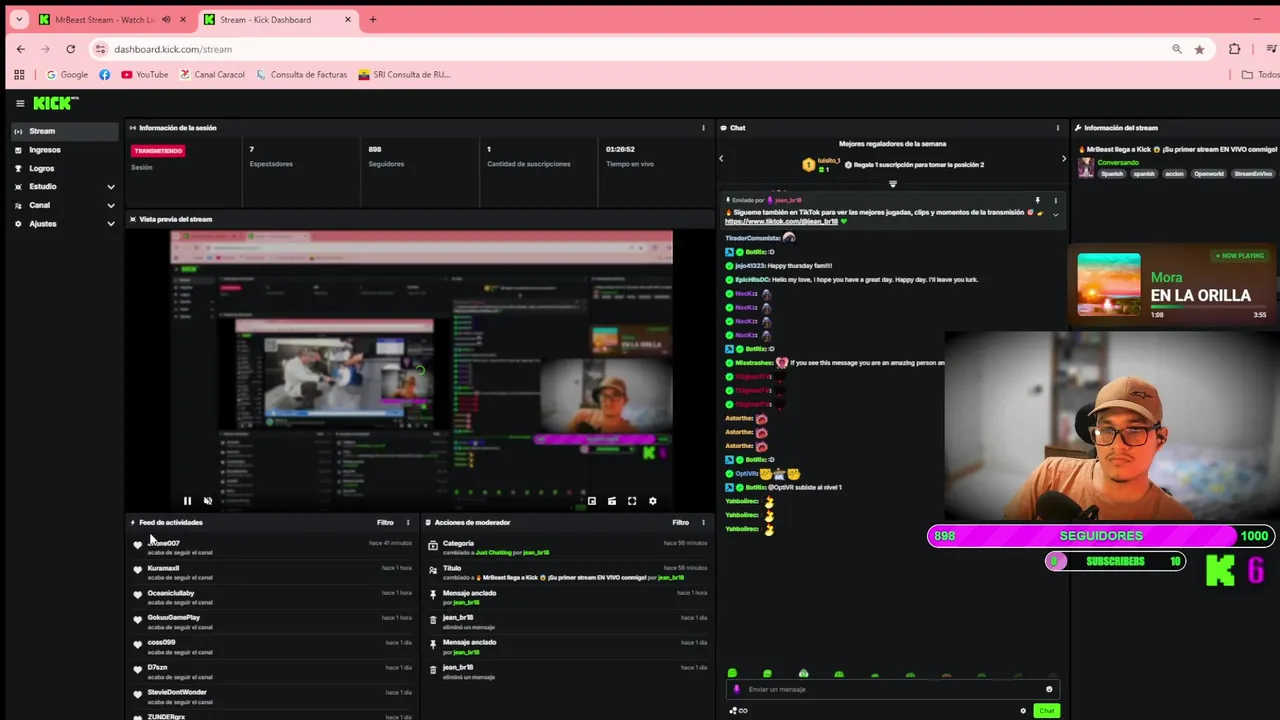Open picture-in-picture for stream preview
This screenshot has width=1280, height=720.
[592, 501]
